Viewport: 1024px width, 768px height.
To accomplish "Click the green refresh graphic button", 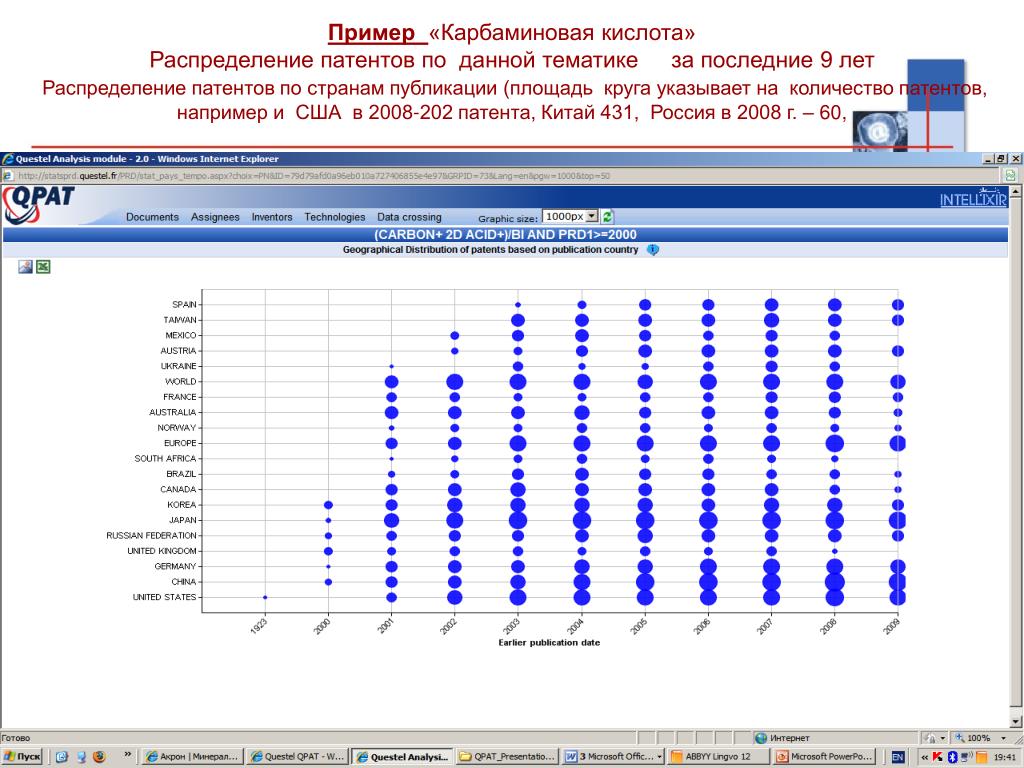I will pyautogui.click(x=607, y=217).
